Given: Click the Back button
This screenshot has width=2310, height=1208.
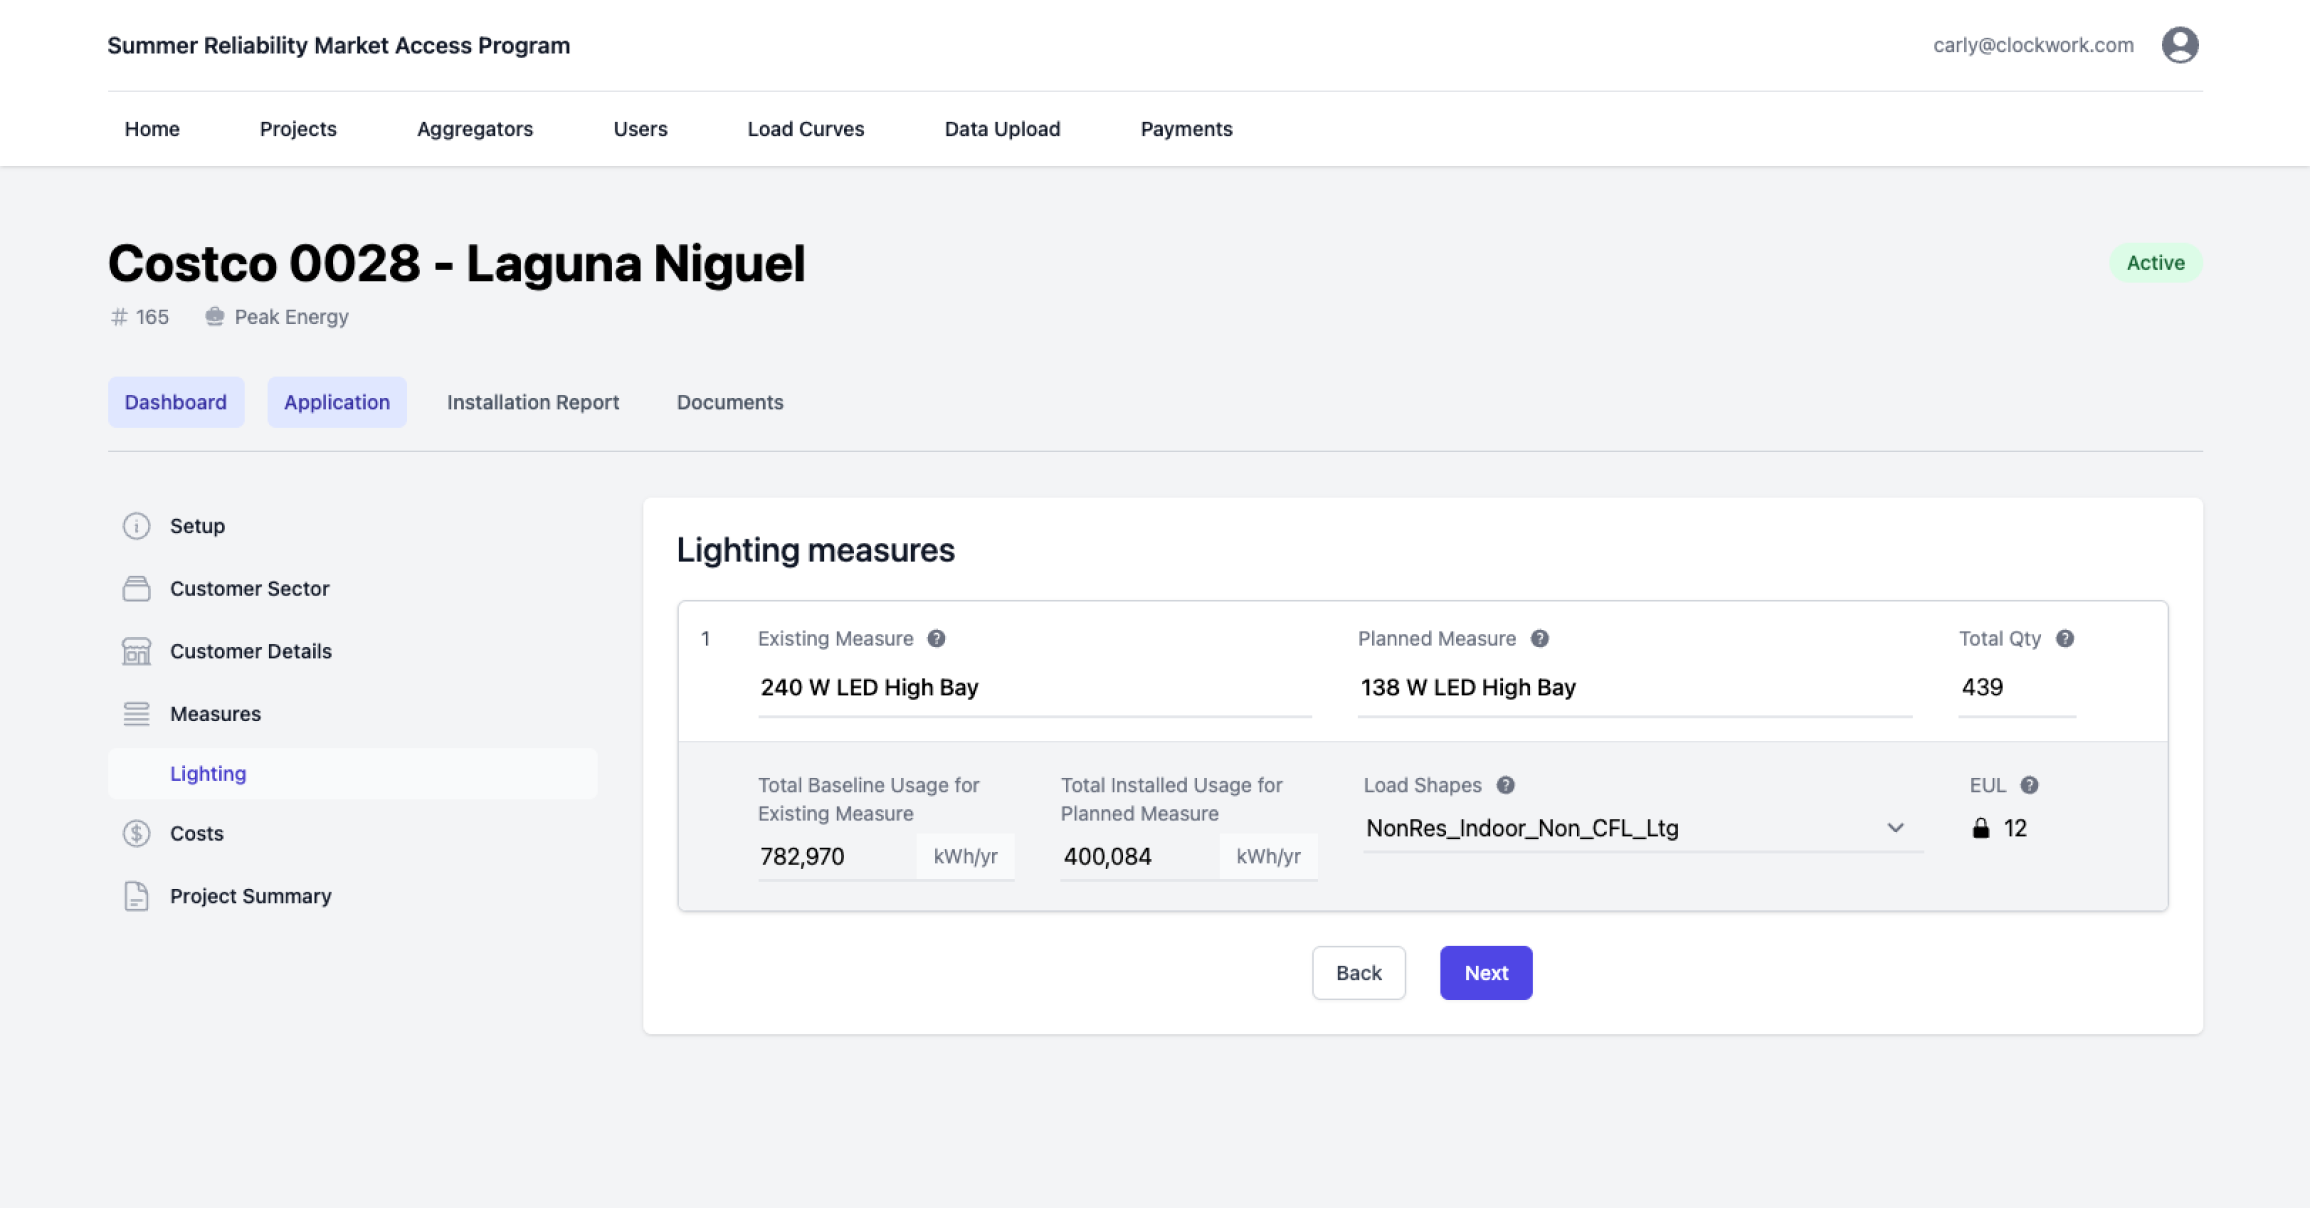Looking at the screenshot, I should pyautogui.click(x=1359, y=973).
